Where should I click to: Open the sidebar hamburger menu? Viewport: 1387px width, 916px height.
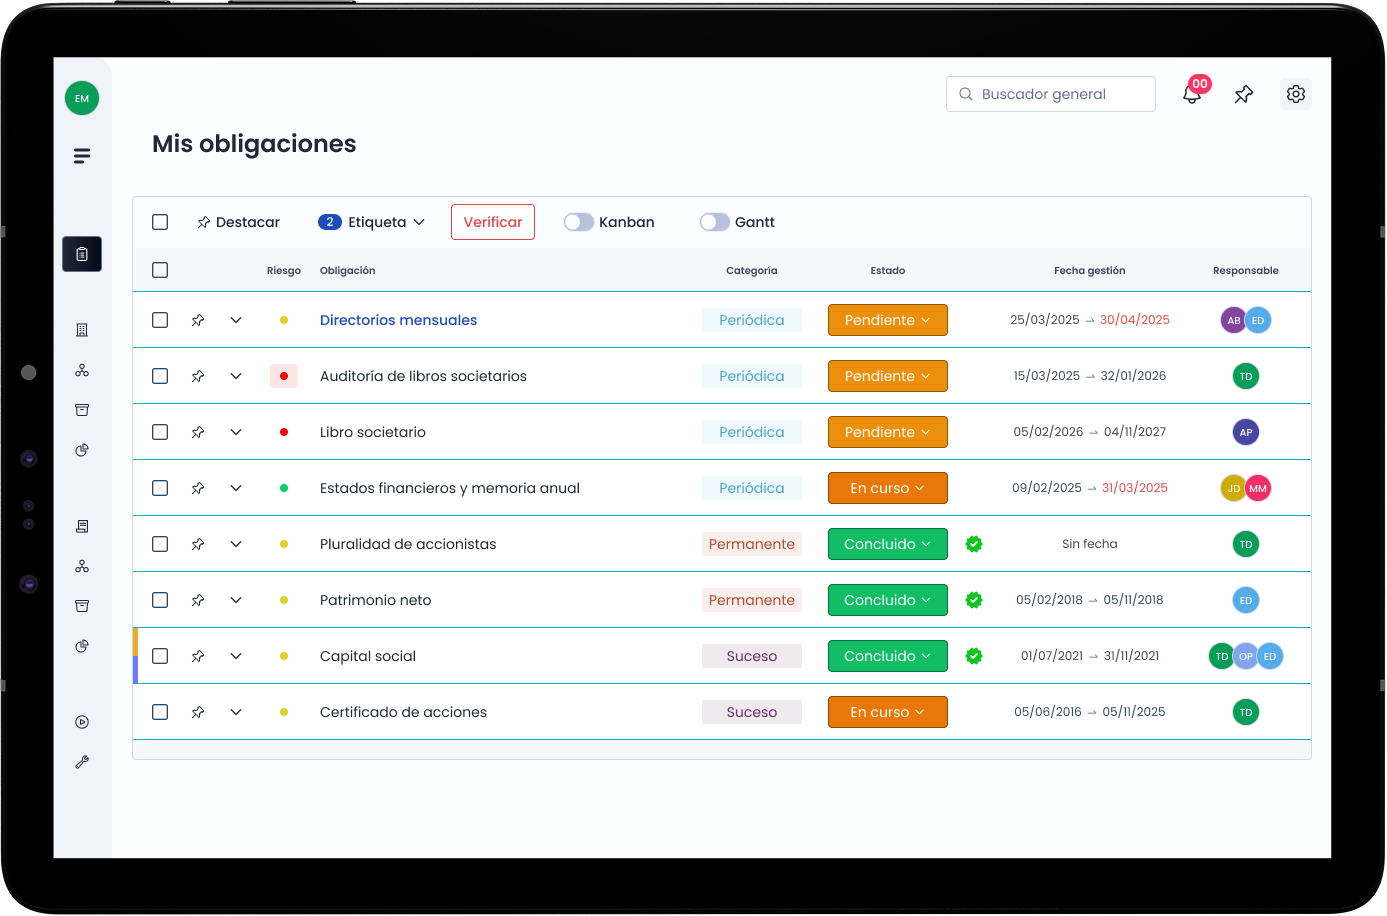tap(82, 156)
